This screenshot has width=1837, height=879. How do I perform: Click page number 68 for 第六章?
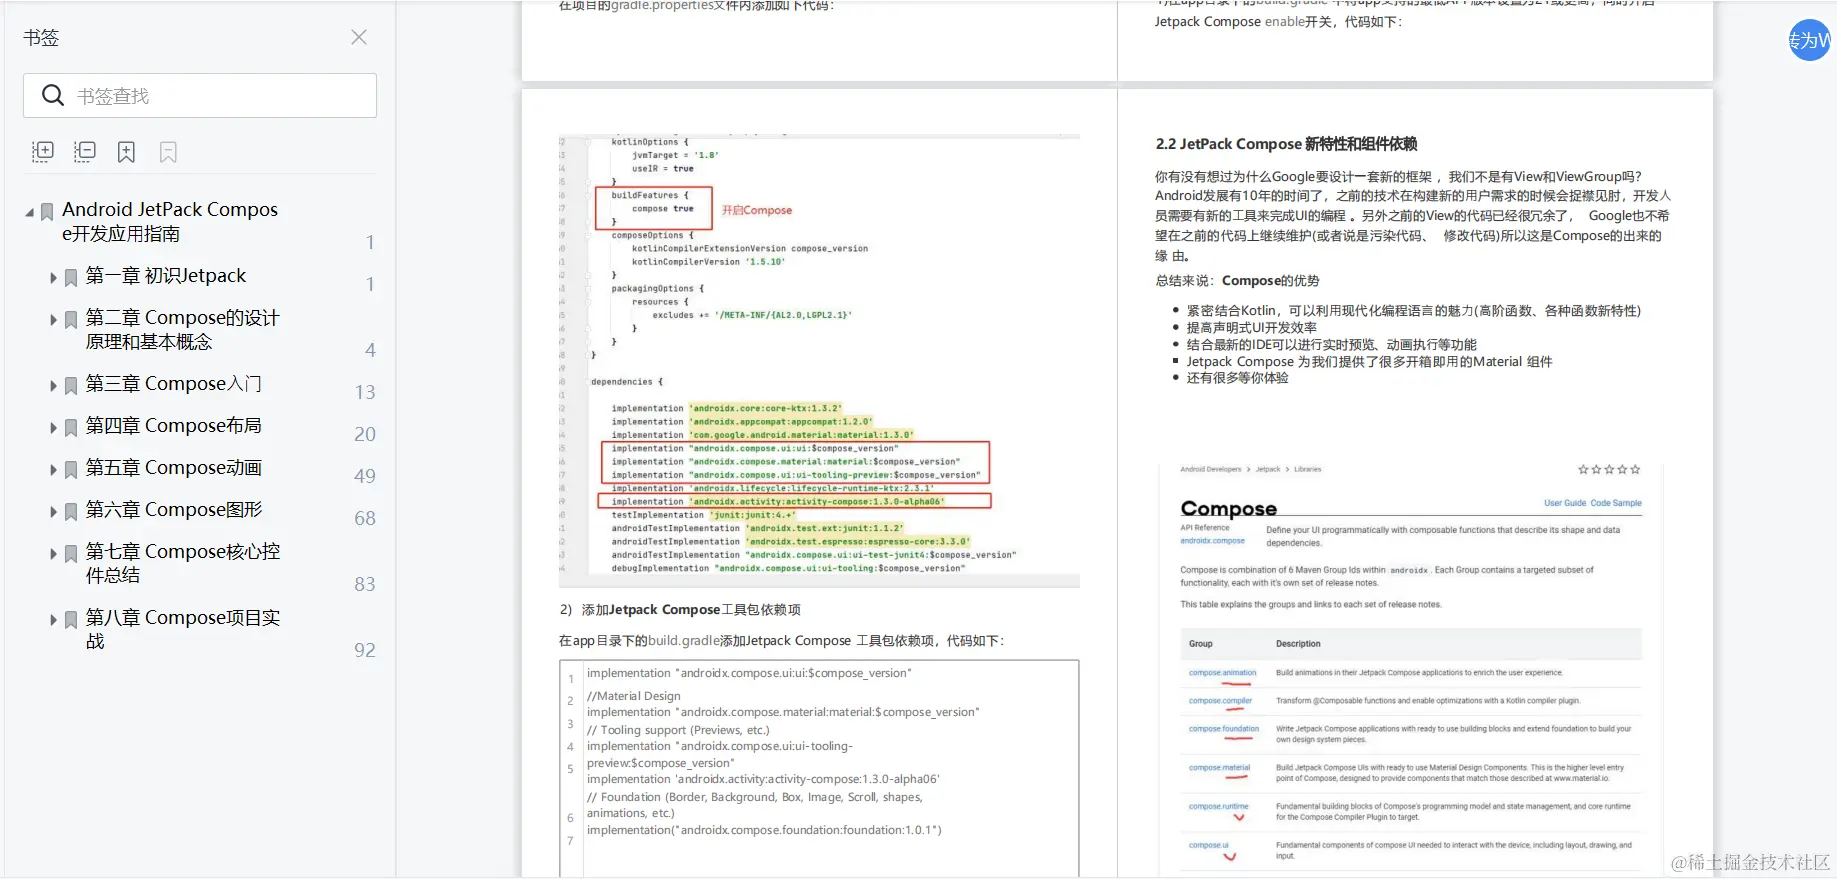(365, 518)
